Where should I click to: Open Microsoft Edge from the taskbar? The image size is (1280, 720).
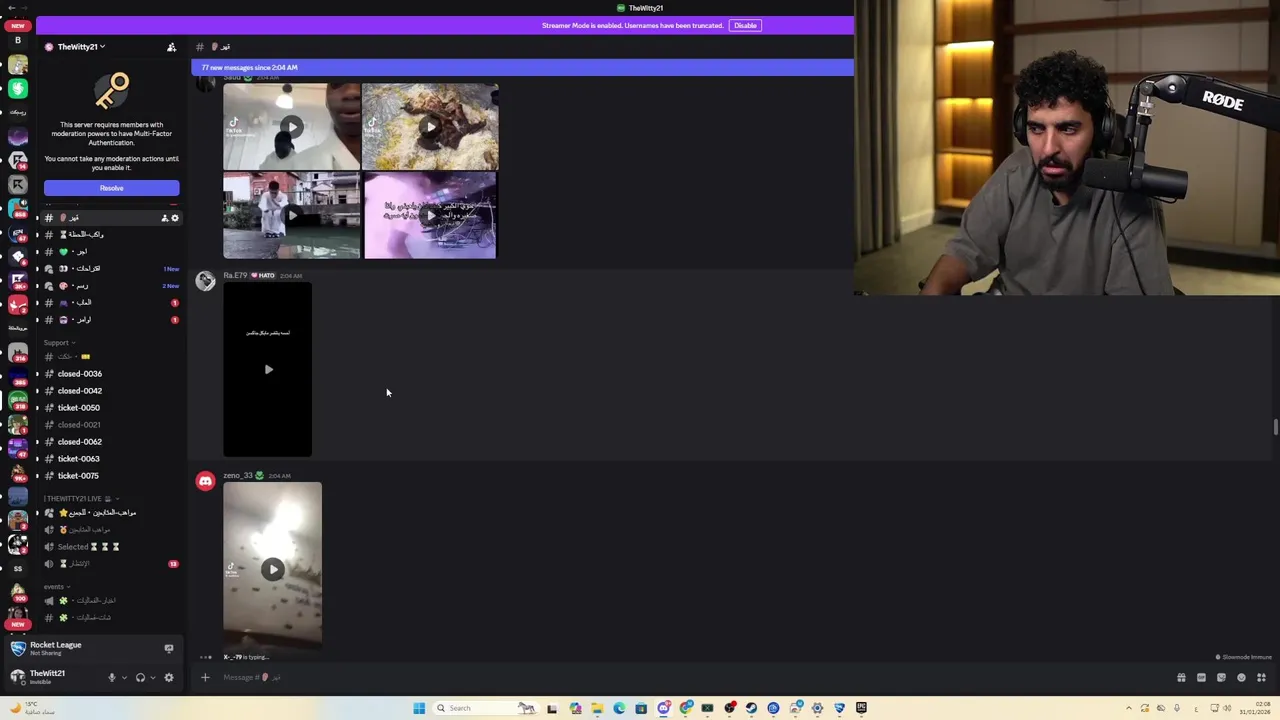click(619, 708)
